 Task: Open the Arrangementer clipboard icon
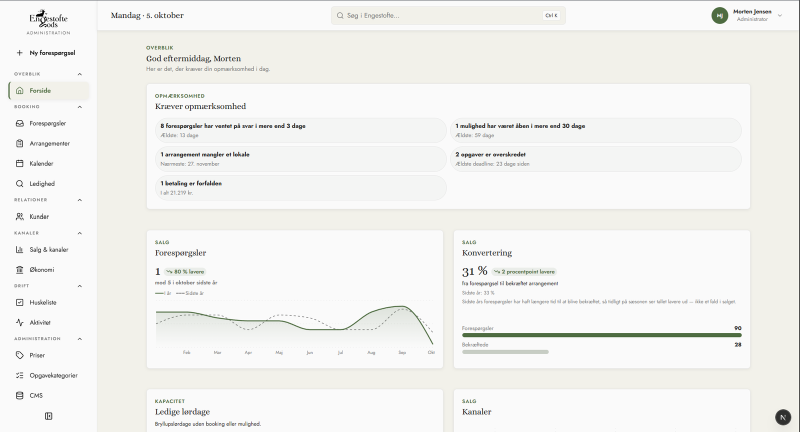pyautogui.click(x=19, y=143)
